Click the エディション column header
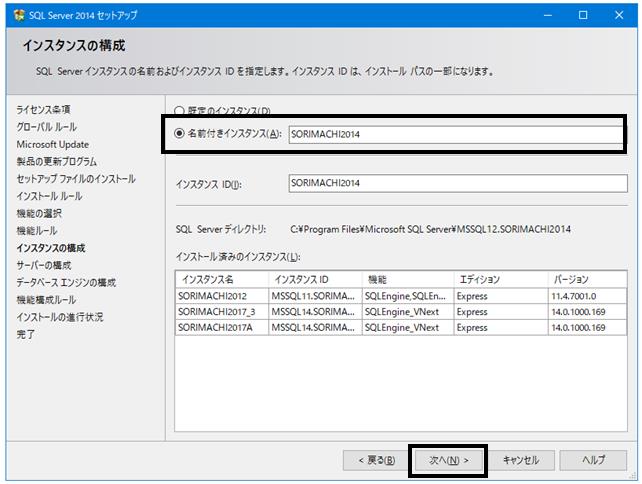 [501, 279]
